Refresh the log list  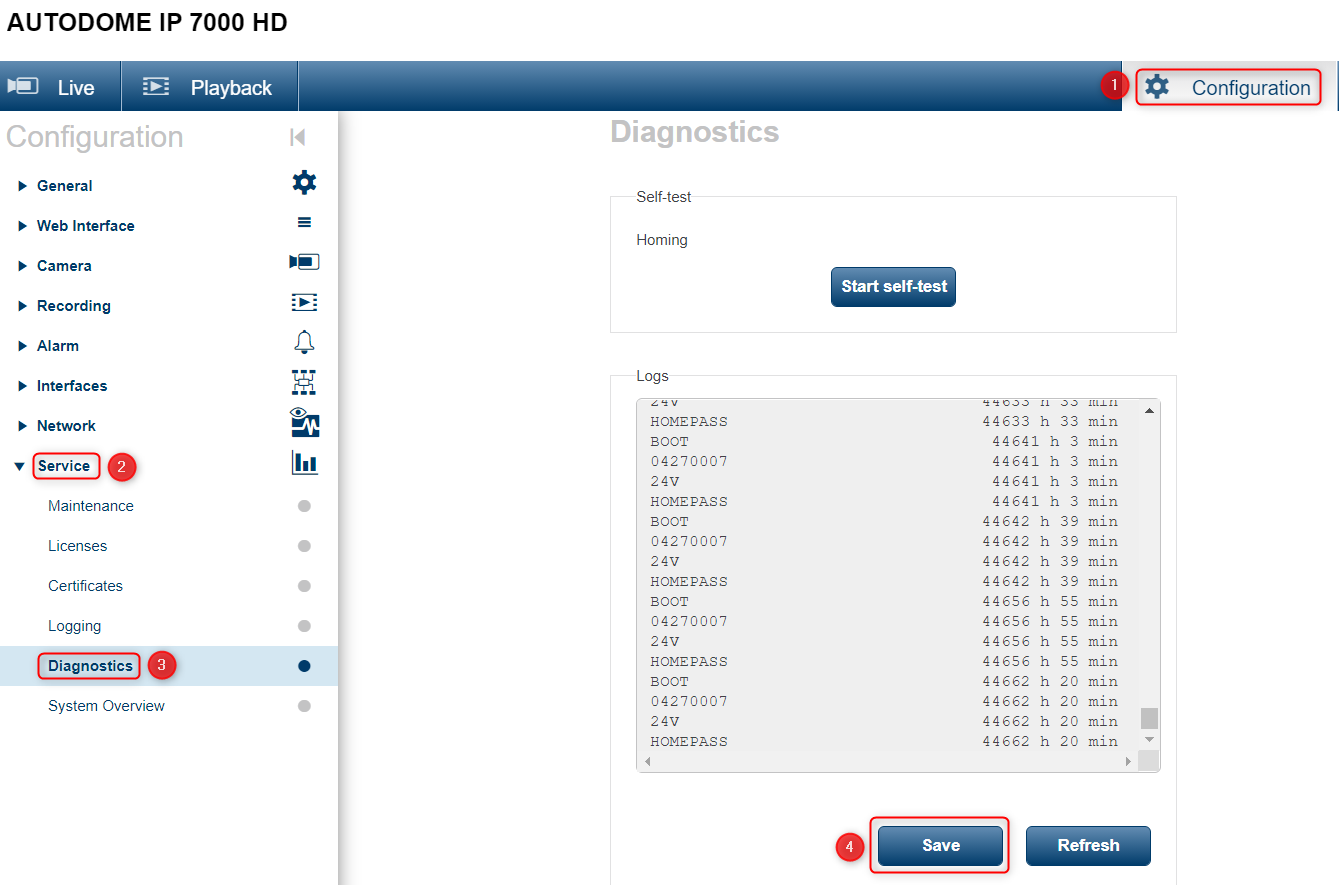(x=1088, y=845)
